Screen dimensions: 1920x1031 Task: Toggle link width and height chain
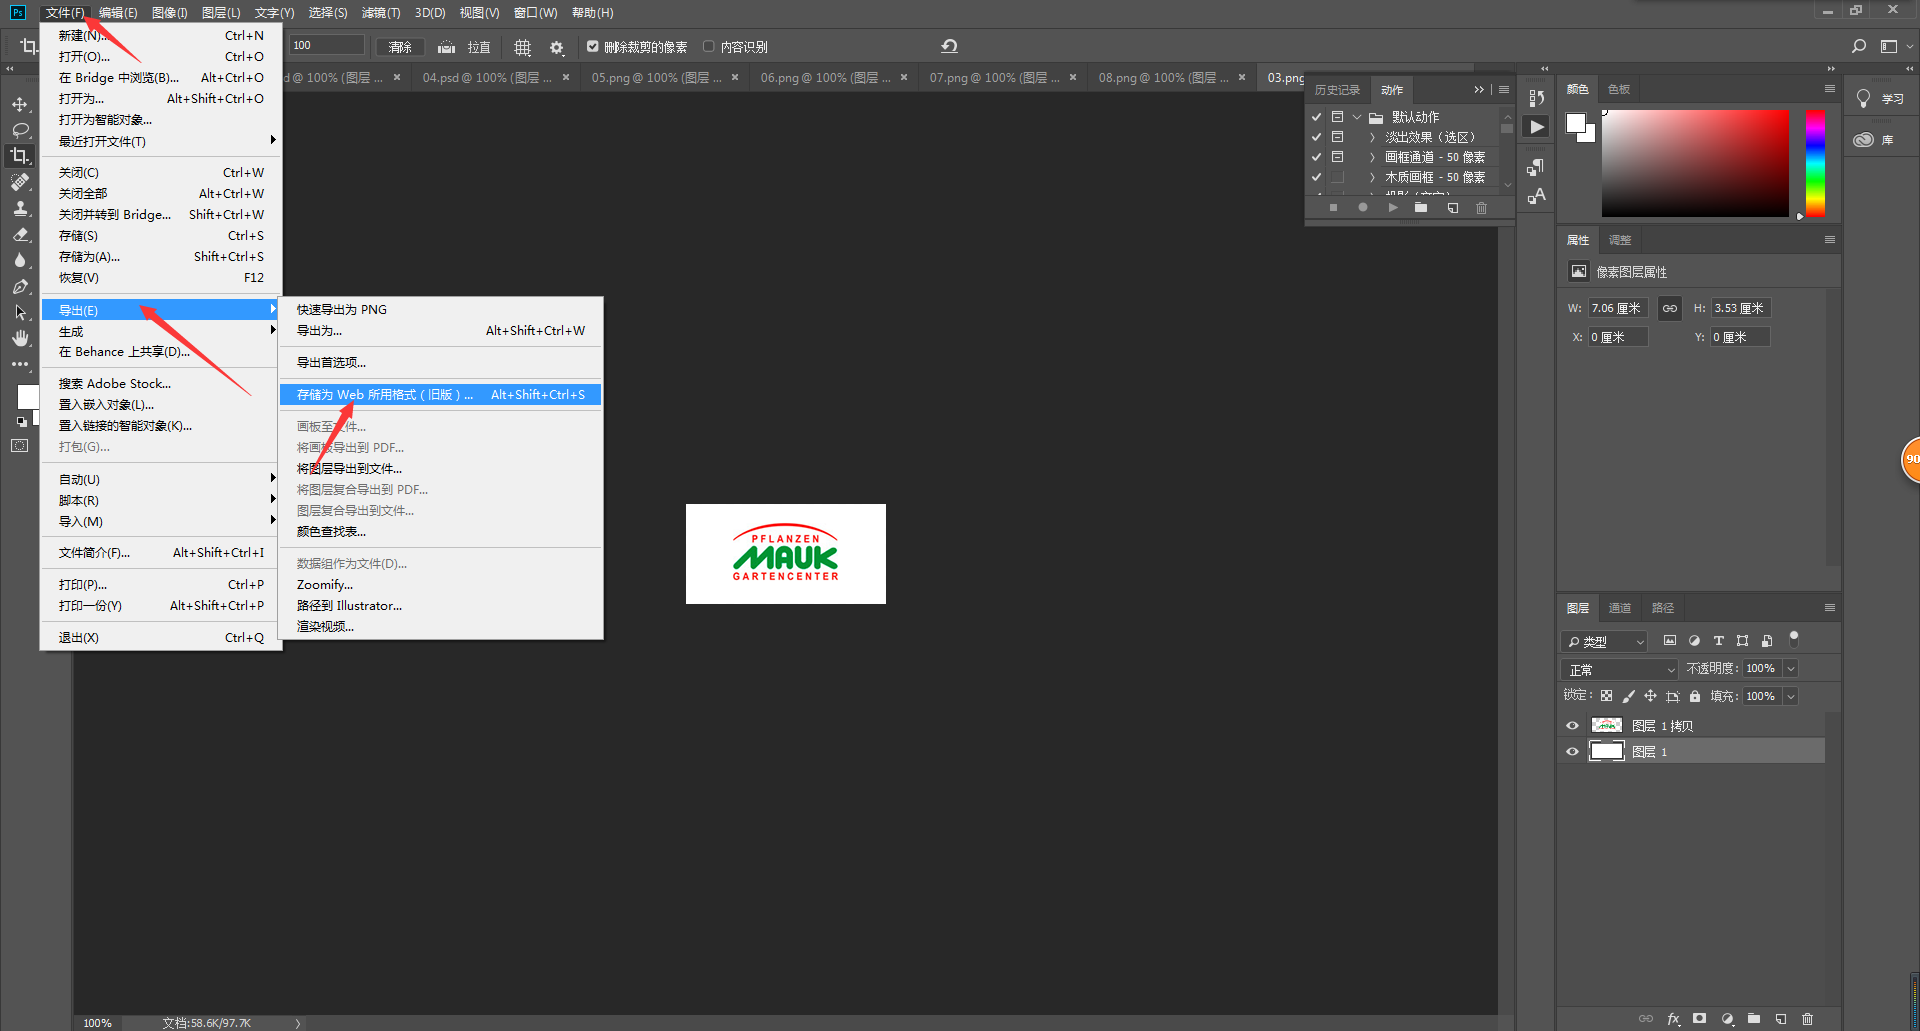point(1670,308)
